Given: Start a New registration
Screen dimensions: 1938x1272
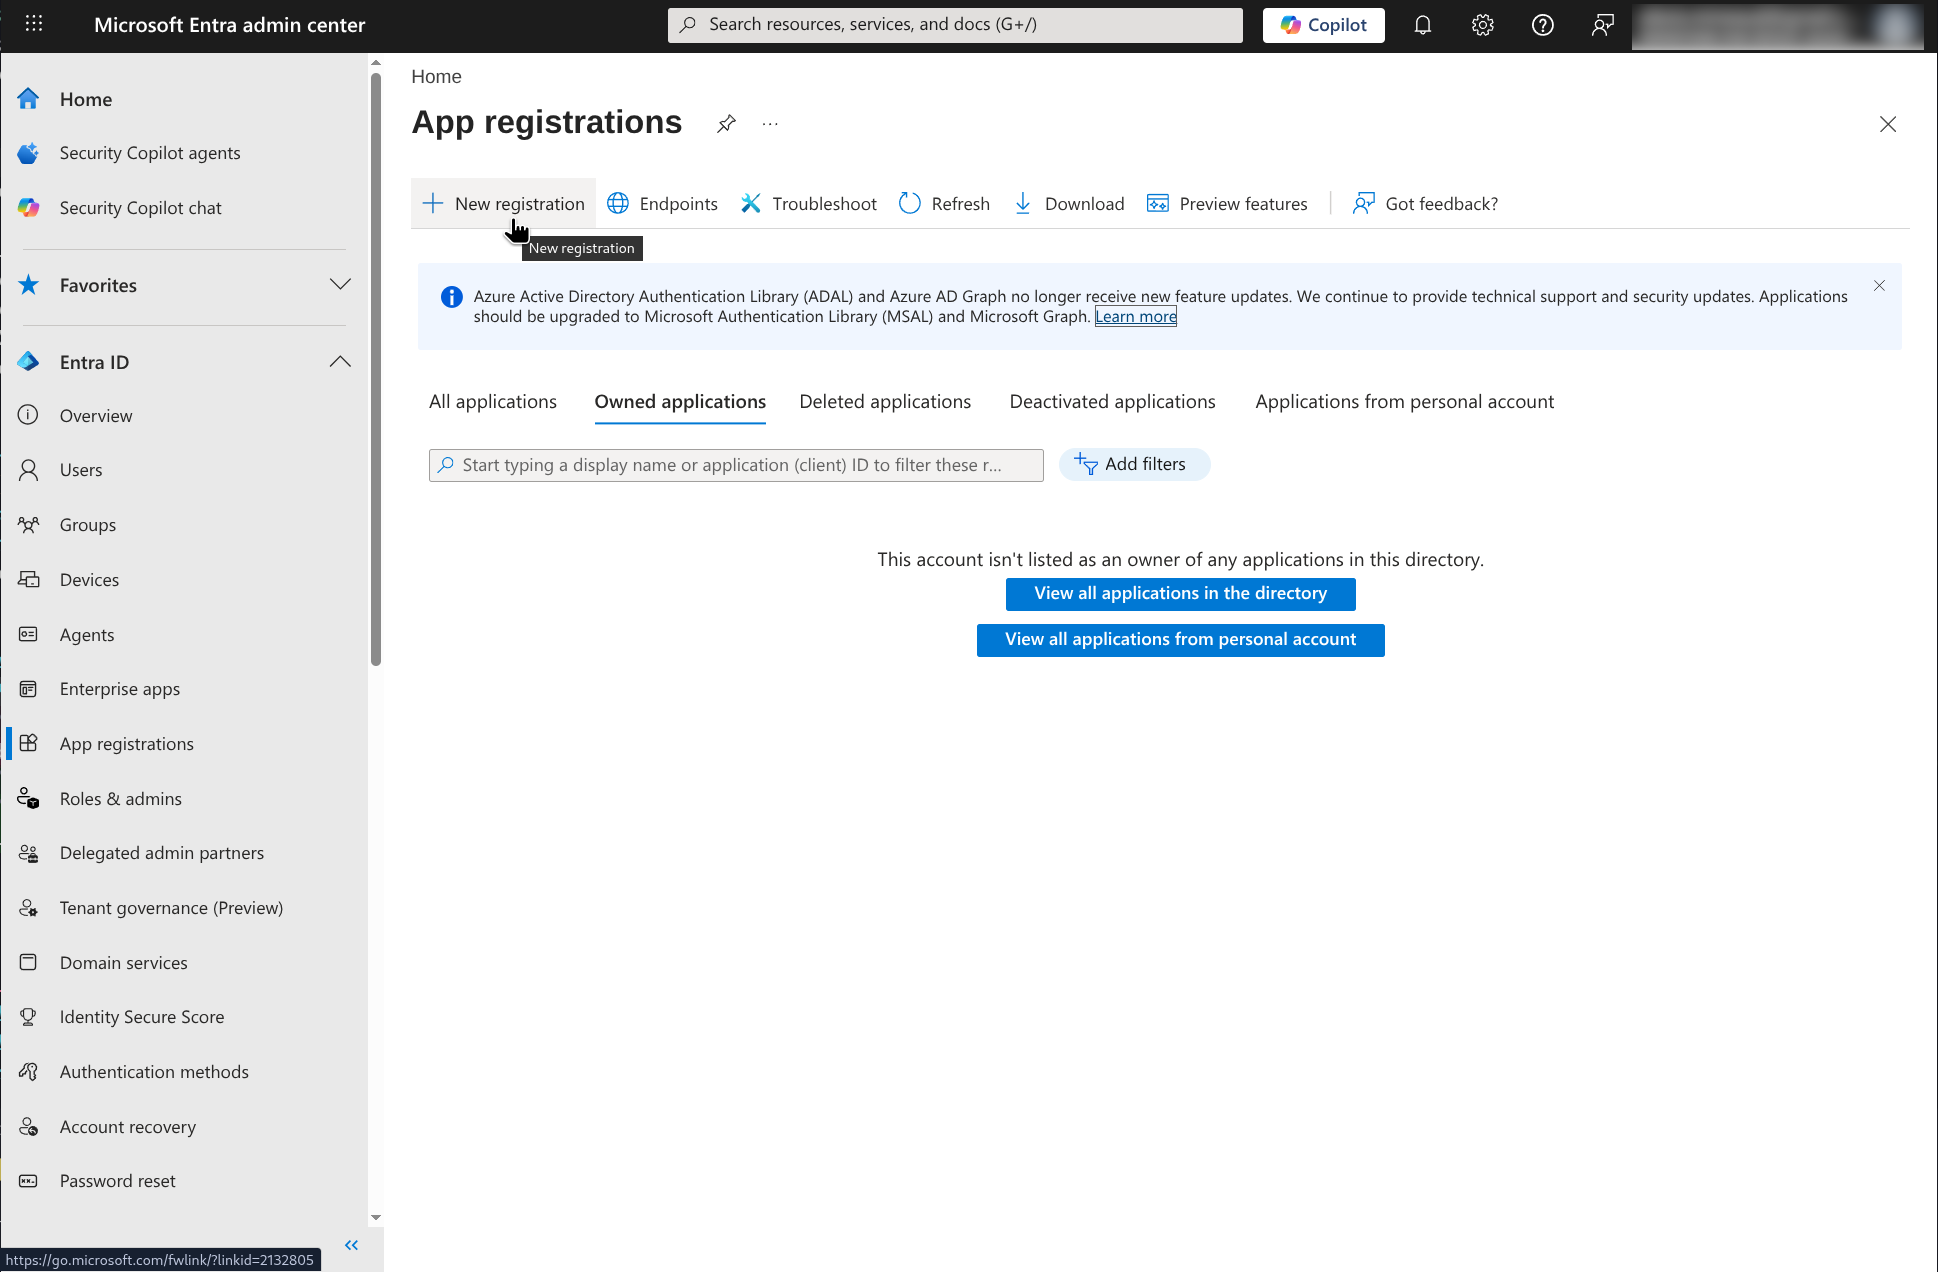Looking at the screenshot, I should click(504, 204).
